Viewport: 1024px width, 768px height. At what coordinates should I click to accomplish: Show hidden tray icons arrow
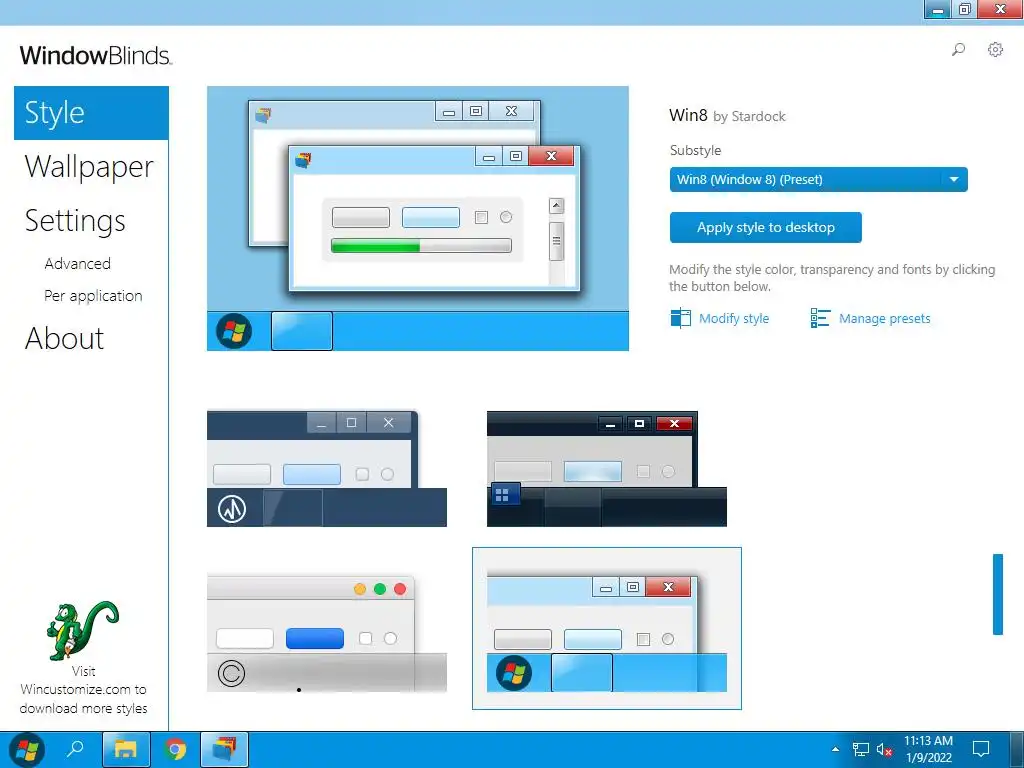pyautogui.click(x=835, y=749)
